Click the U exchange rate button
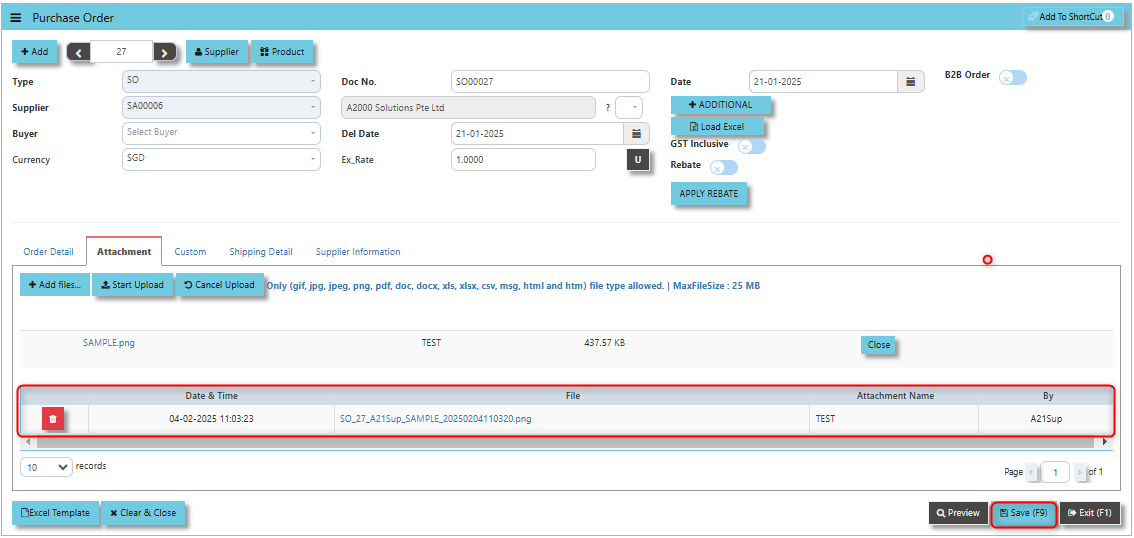Image resolution: width=1134 pixels, height=538 pixels. pyautogui.click(x=637, y=160)
